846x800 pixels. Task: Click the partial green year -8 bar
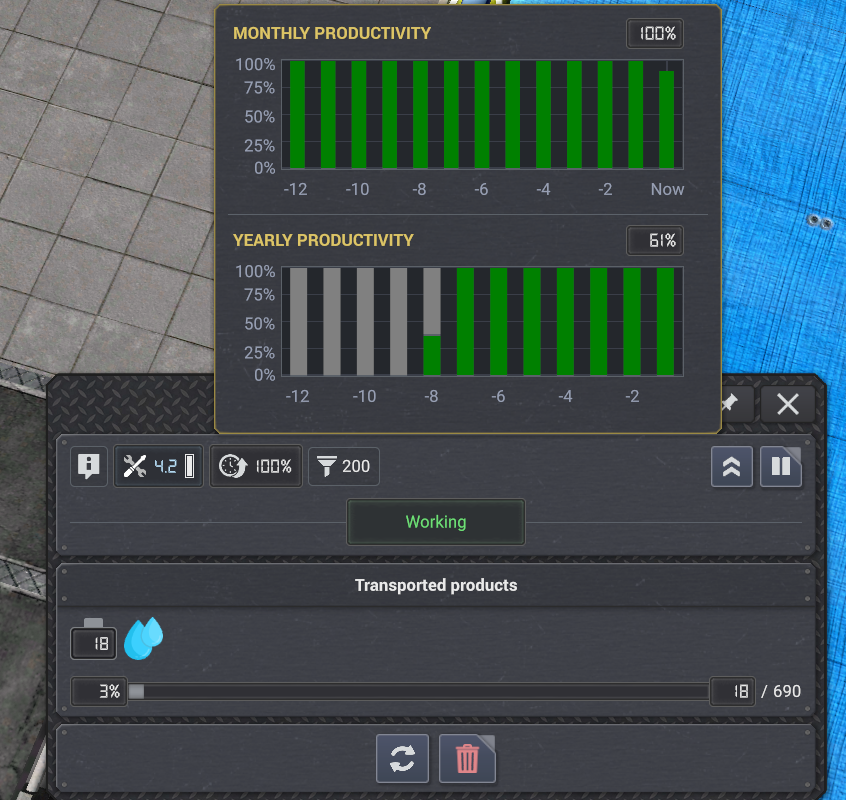point(432,355)
